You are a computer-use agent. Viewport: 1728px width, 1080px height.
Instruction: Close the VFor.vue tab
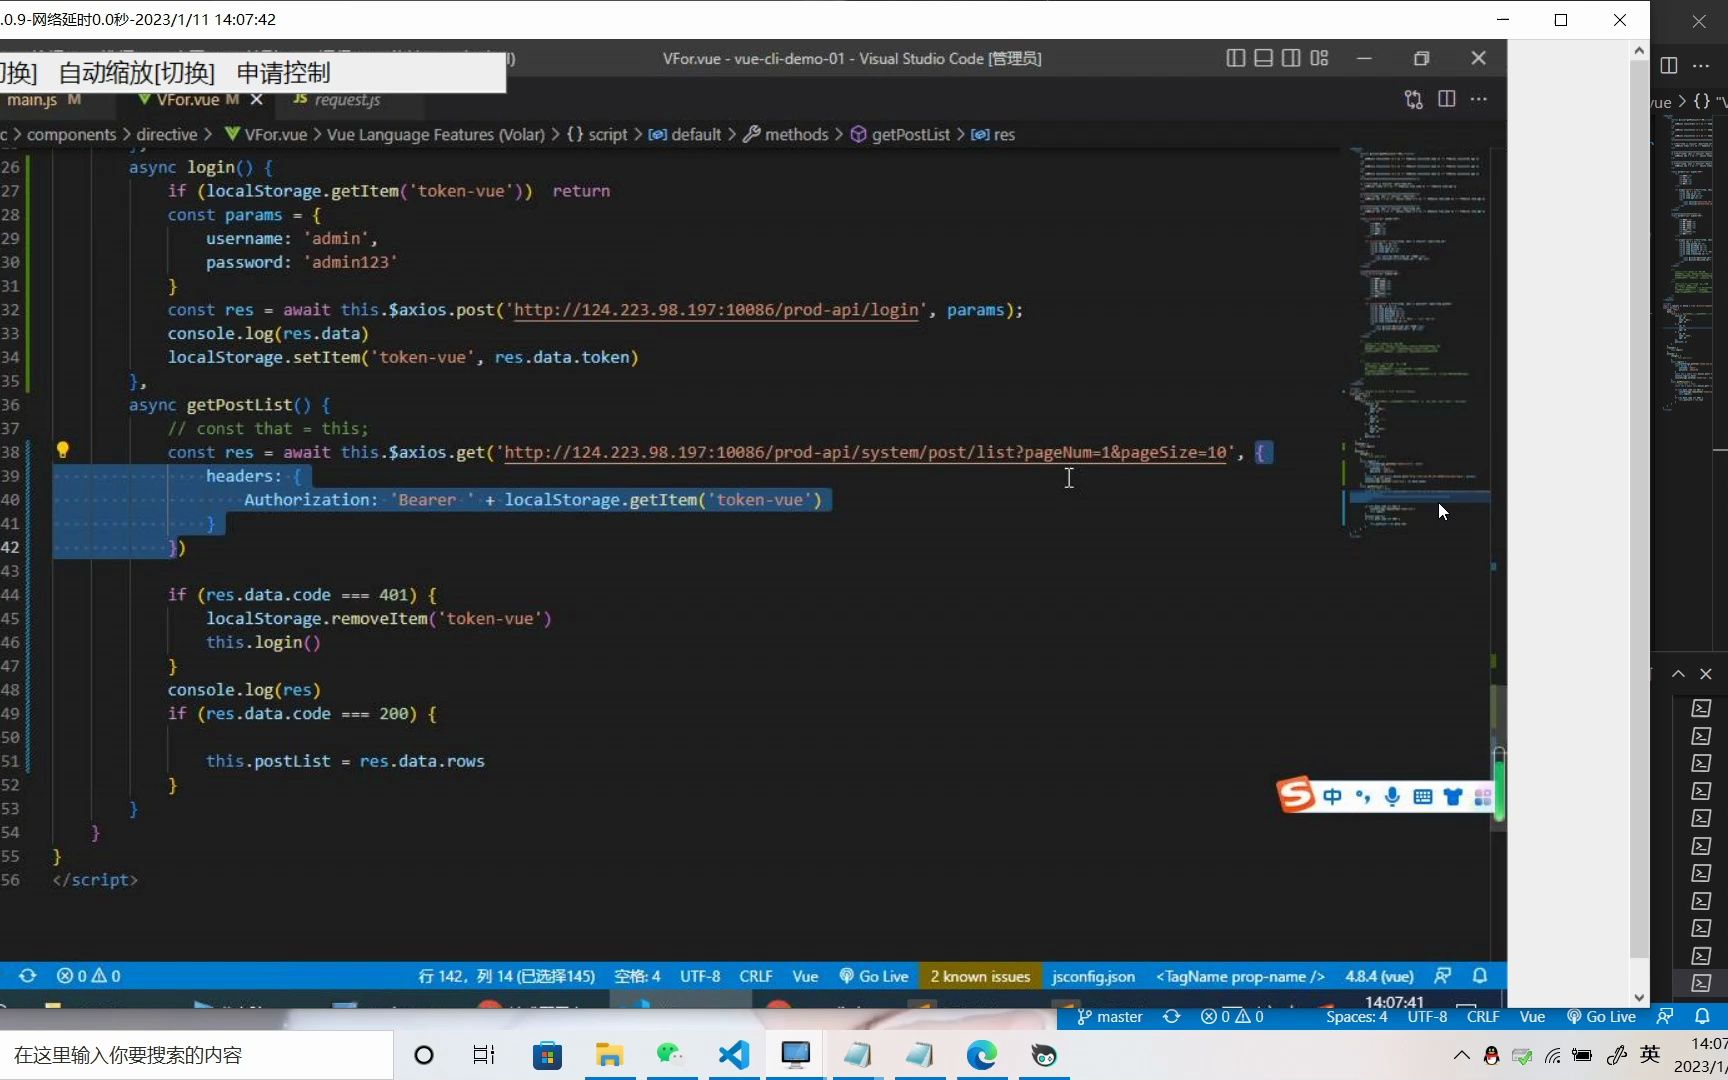(x=257, y=99)
